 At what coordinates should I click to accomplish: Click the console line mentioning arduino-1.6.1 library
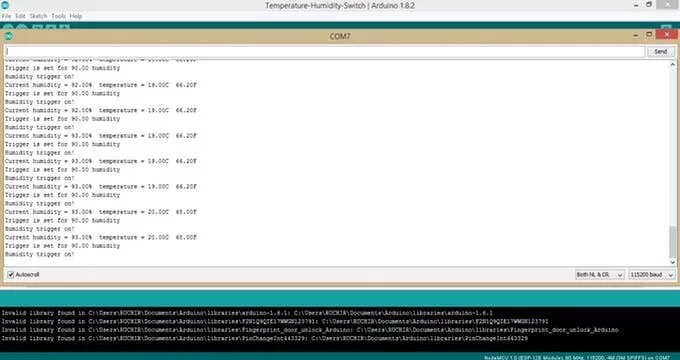[x=247, y=313]
